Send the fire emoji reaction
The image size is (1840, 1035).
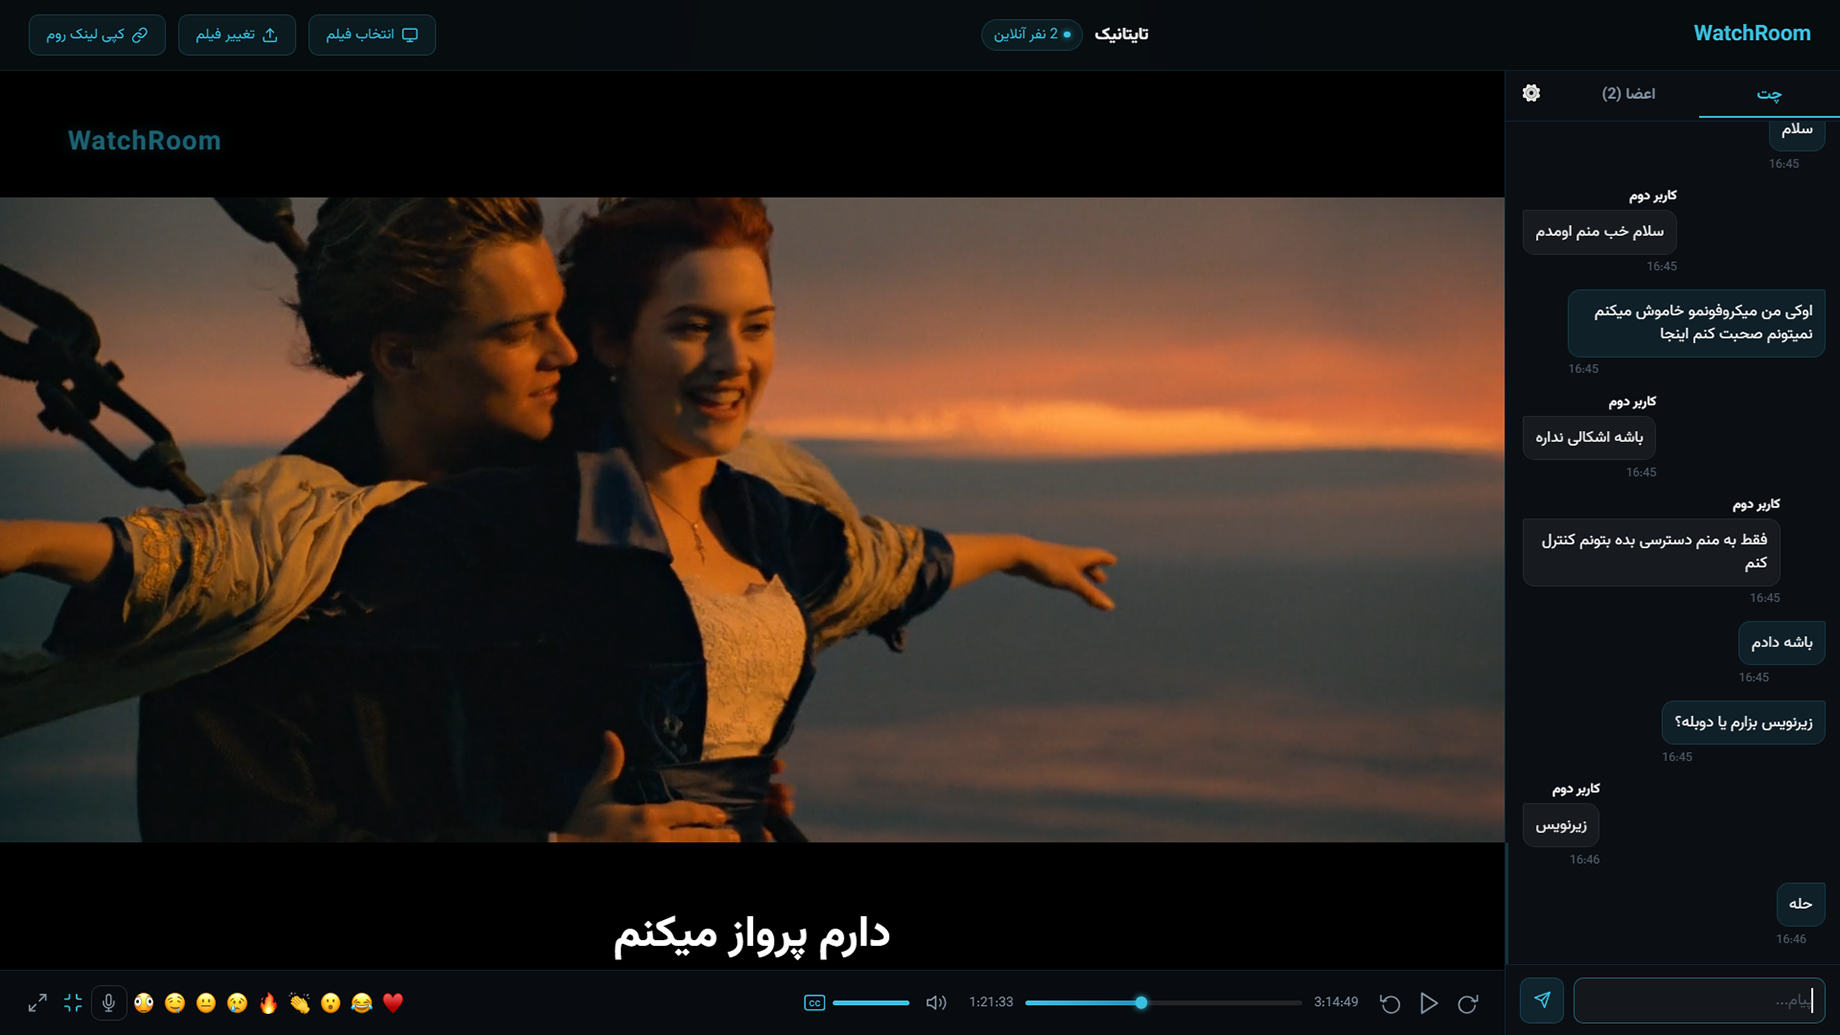tap(268, 1002)
